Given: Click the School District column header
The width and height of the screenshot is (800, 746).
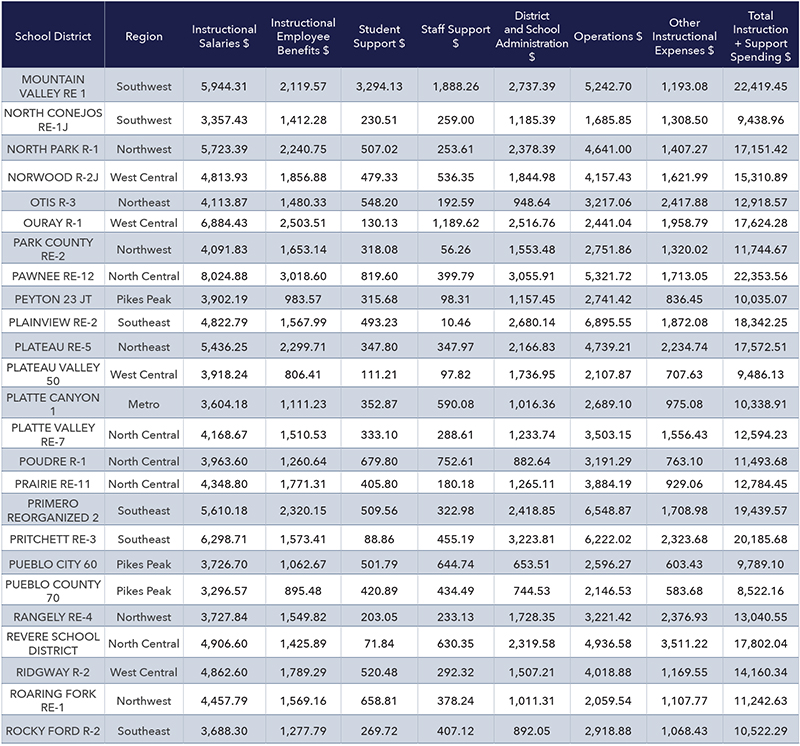Looking at the screenshot, I should [53, 36].
